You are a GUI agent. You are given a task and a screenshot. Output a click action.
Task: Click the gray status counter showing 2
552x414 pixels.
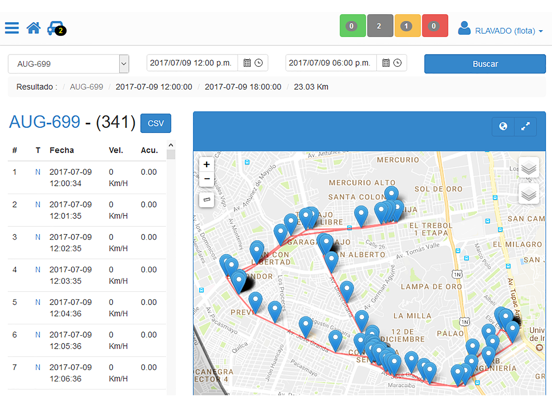[x=380, y=26]
